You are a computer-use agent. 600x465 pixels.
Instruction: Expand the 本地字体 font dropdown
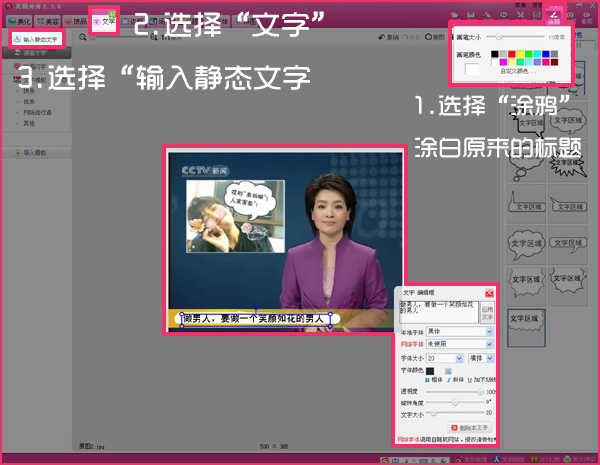489,330
